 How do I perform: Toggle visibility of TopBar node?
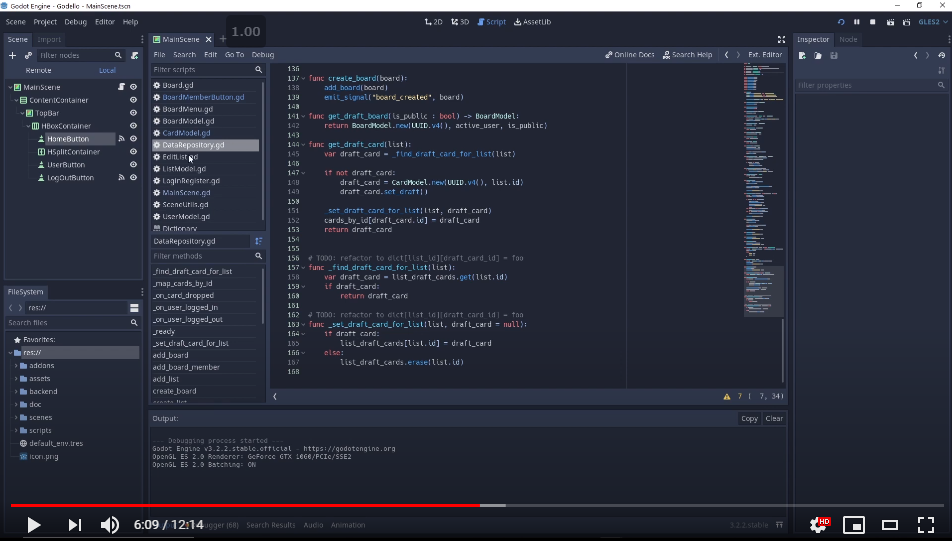(134, 113)
